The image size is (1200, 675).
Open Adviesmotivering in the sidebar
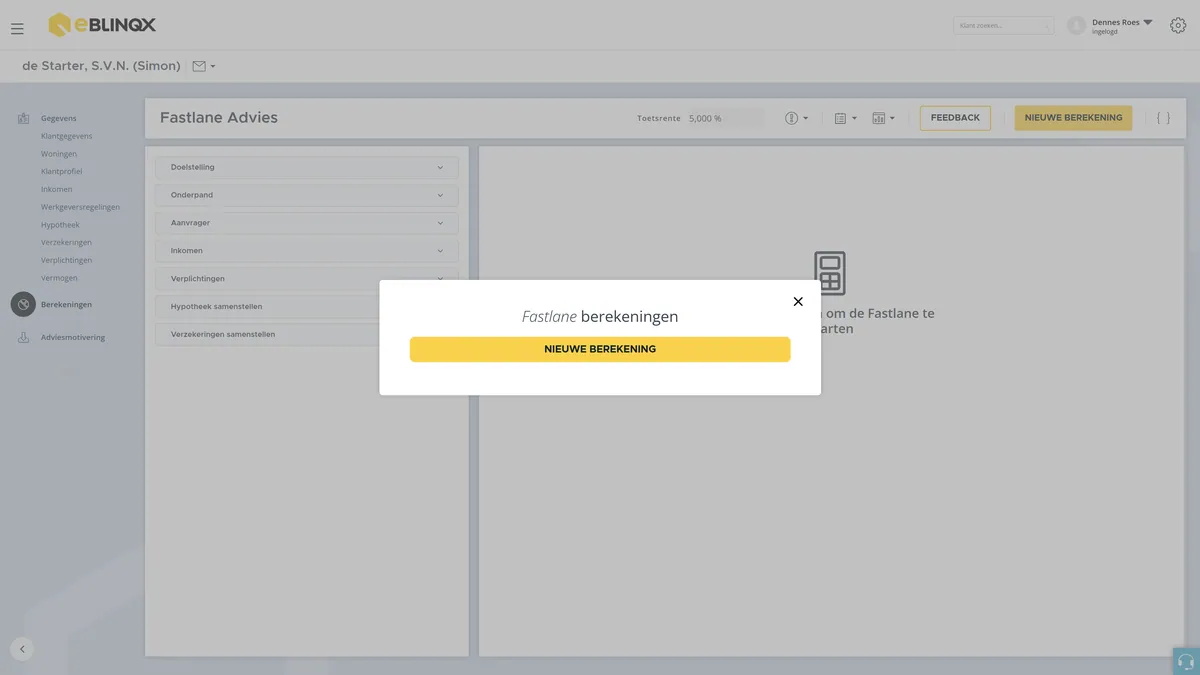coord(72,338)
